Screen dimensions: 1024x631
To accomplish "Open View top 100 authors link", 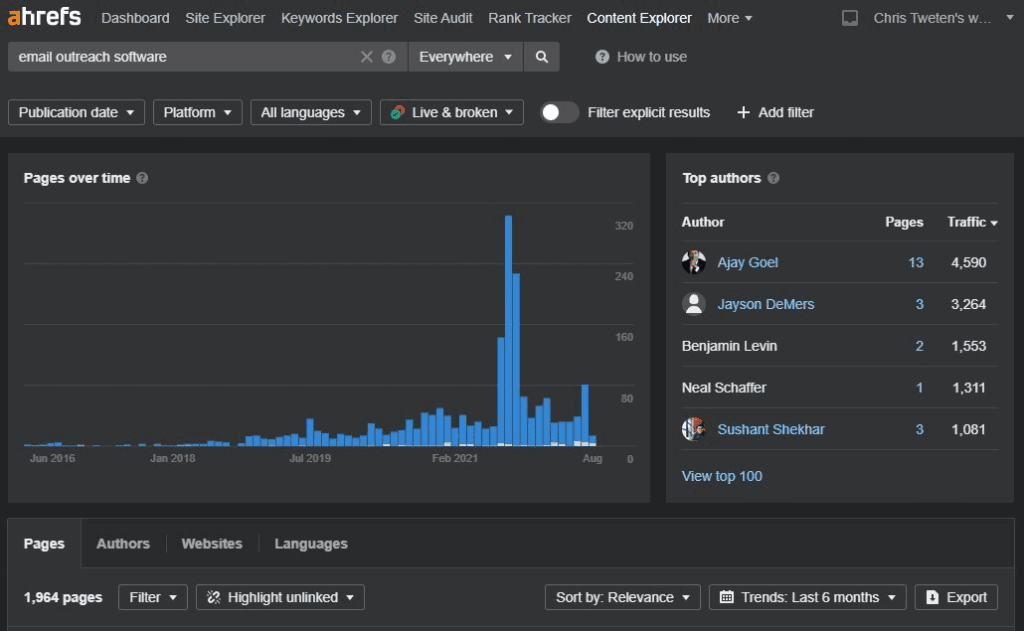I will pos(722,476).
